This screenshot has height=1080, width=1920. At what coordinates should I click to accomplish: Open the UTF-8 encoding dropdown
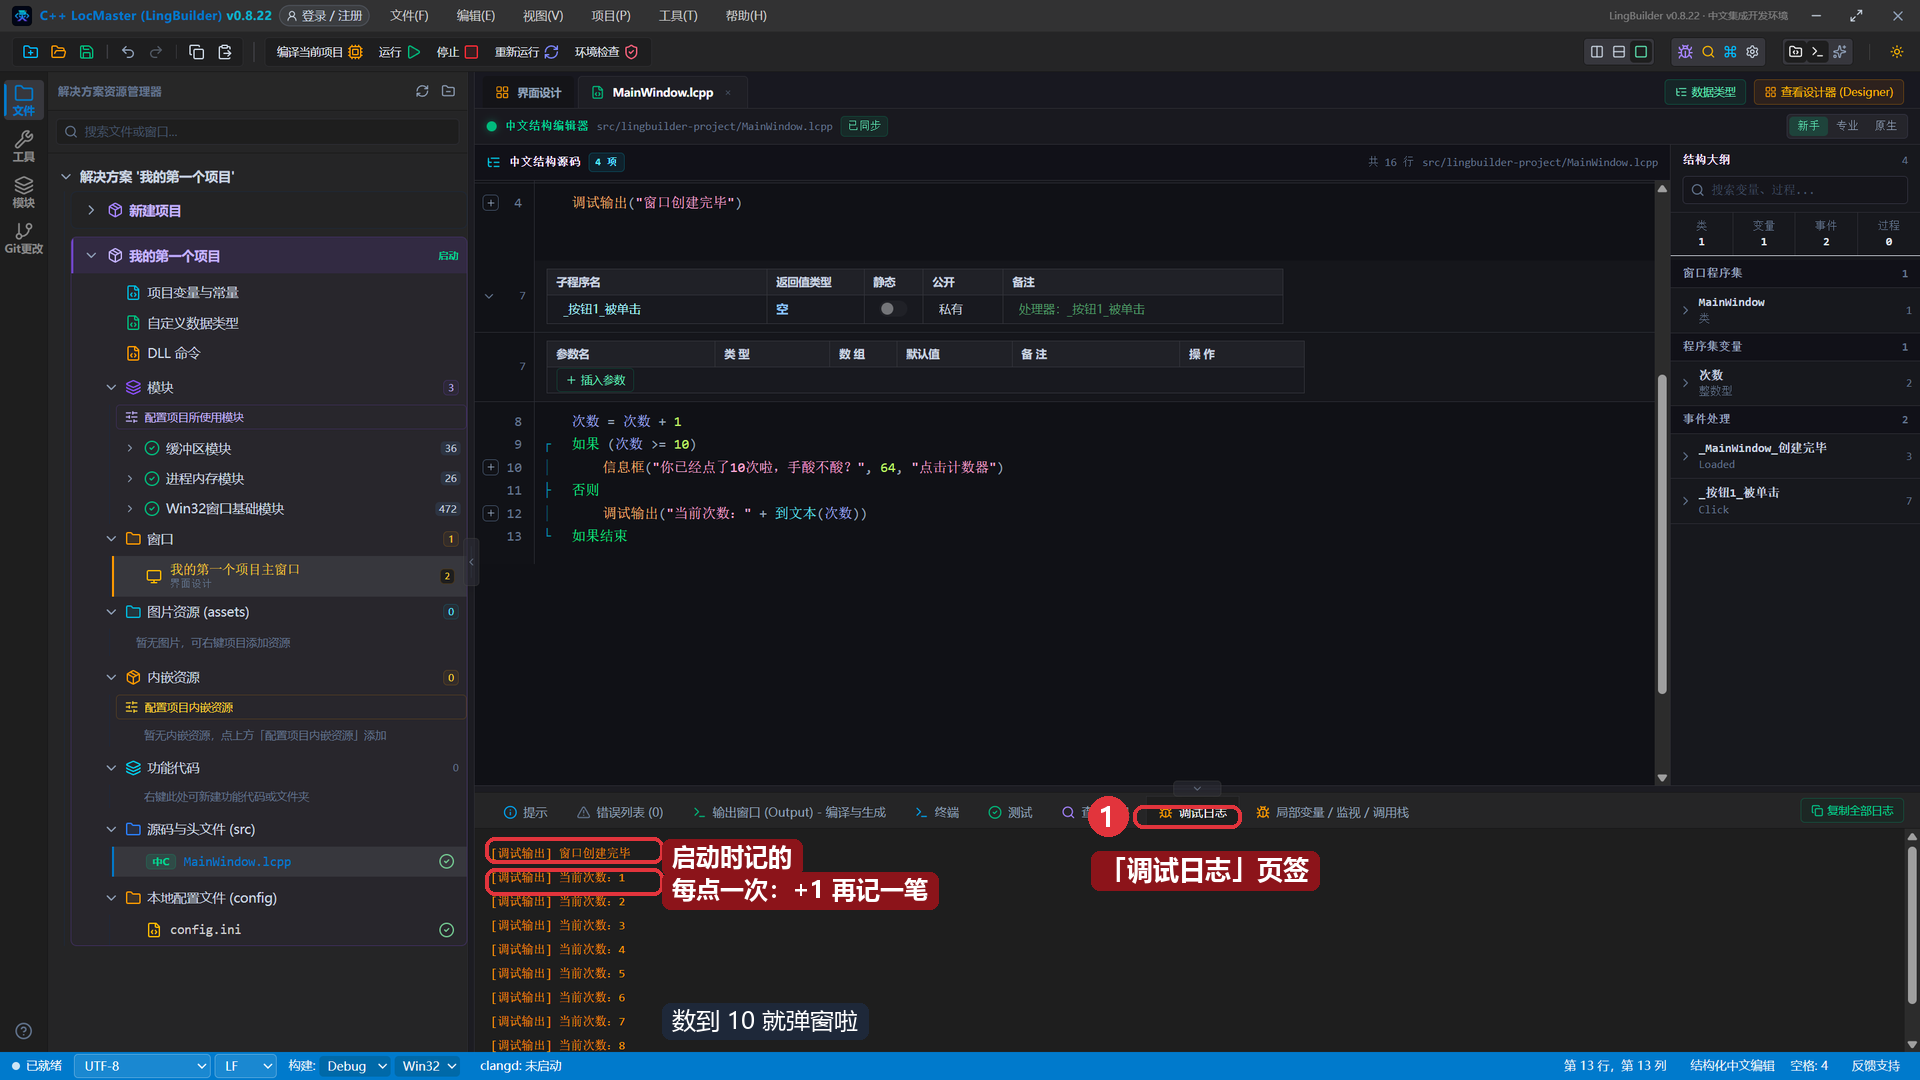point(142,1066)
